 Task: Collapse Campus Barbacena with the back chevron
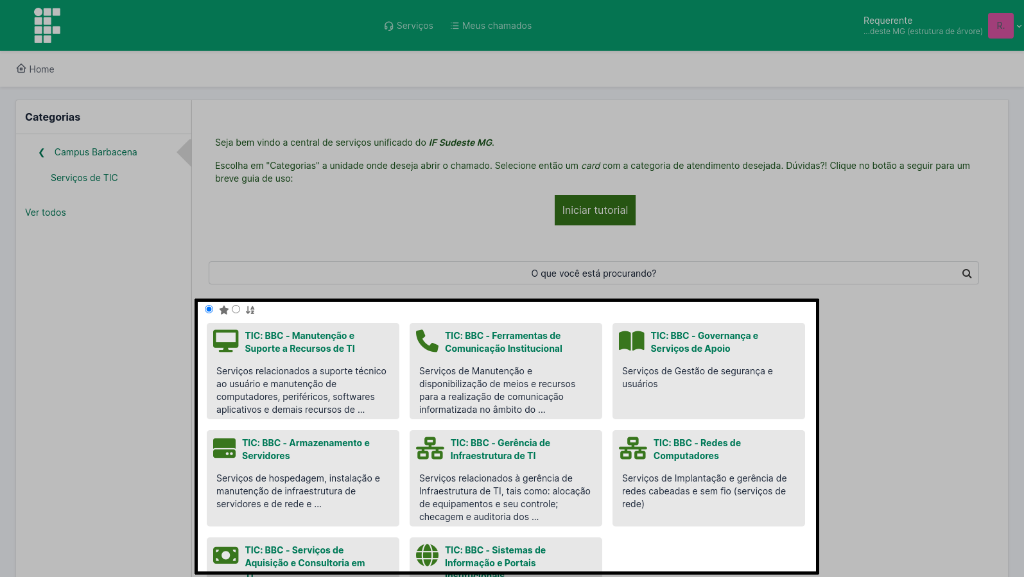41,152
